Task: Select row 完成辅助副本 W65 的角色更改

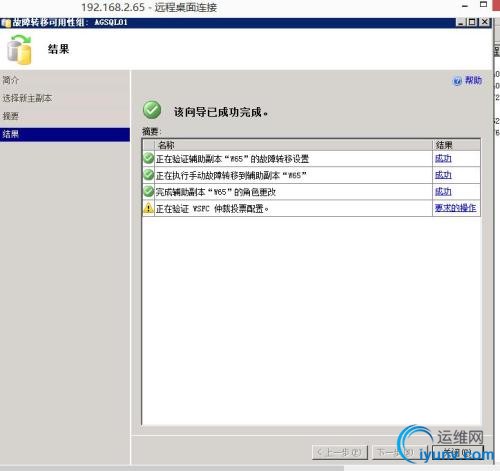Action: (x=311, y=192)
